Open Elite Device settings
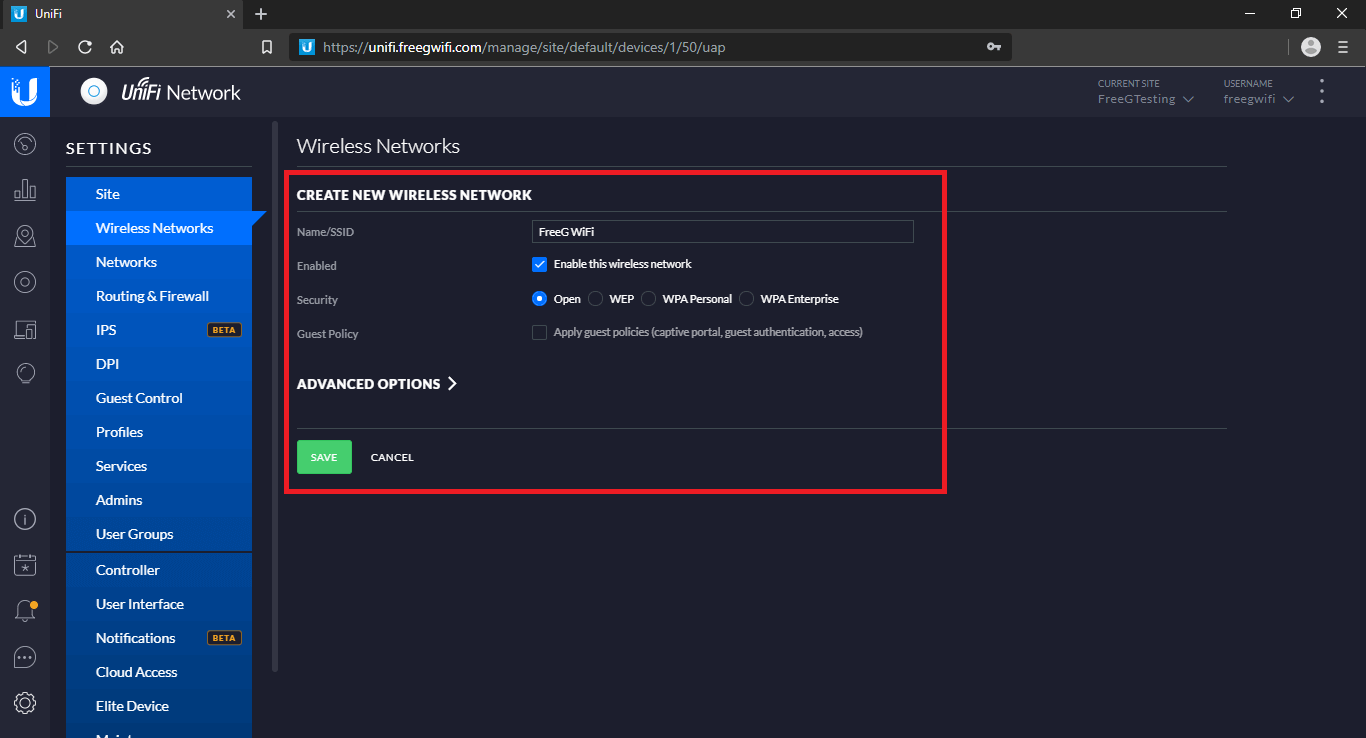The height and width of the screenshot is (738, 1366). pos(159,706)
